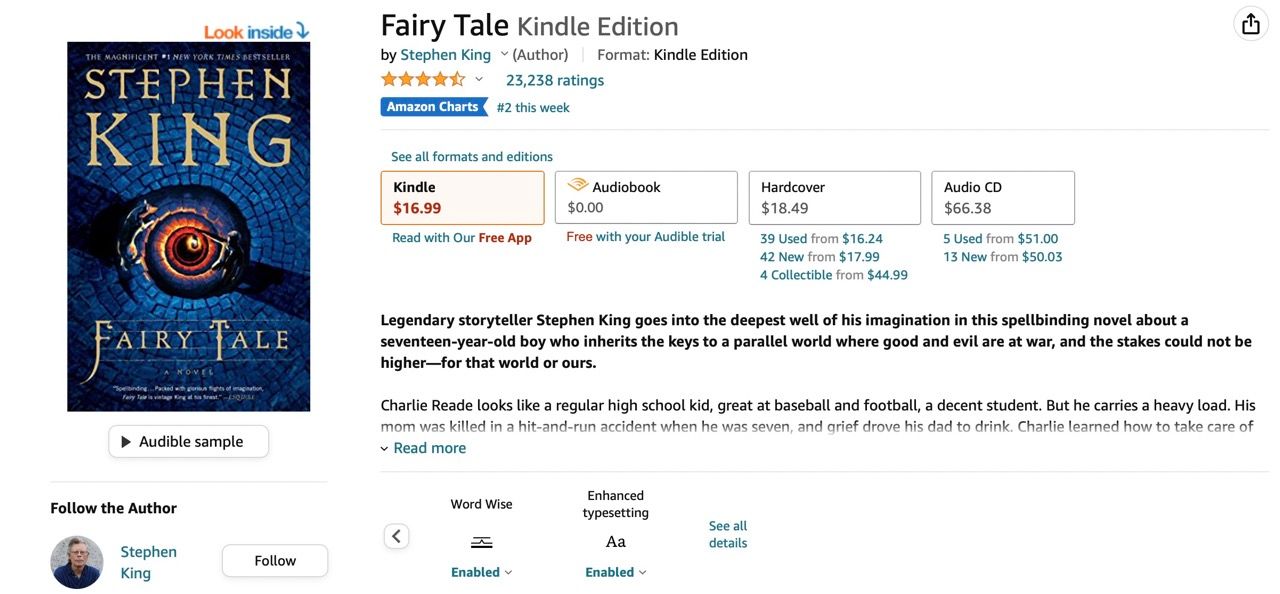Follow the author Stephen King
Screen dimensions: 1280x594
[x=275, y=561]
